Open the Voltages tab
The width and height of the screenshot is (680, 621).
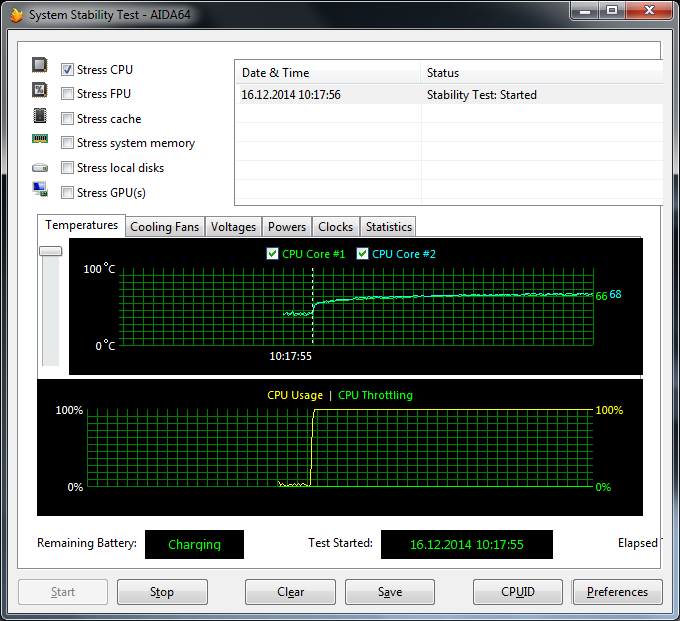(233, 227)
